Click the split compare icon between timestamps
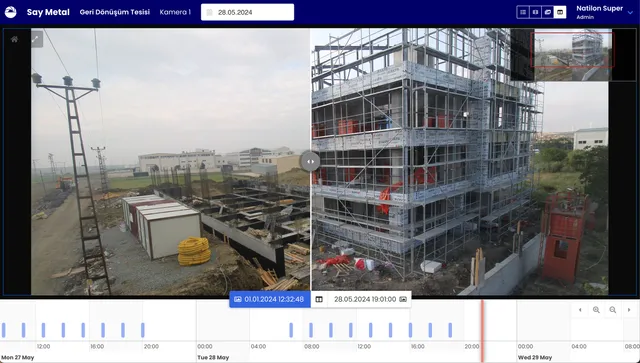The width and height of the screenshot is (640, 363). (319, 299)
